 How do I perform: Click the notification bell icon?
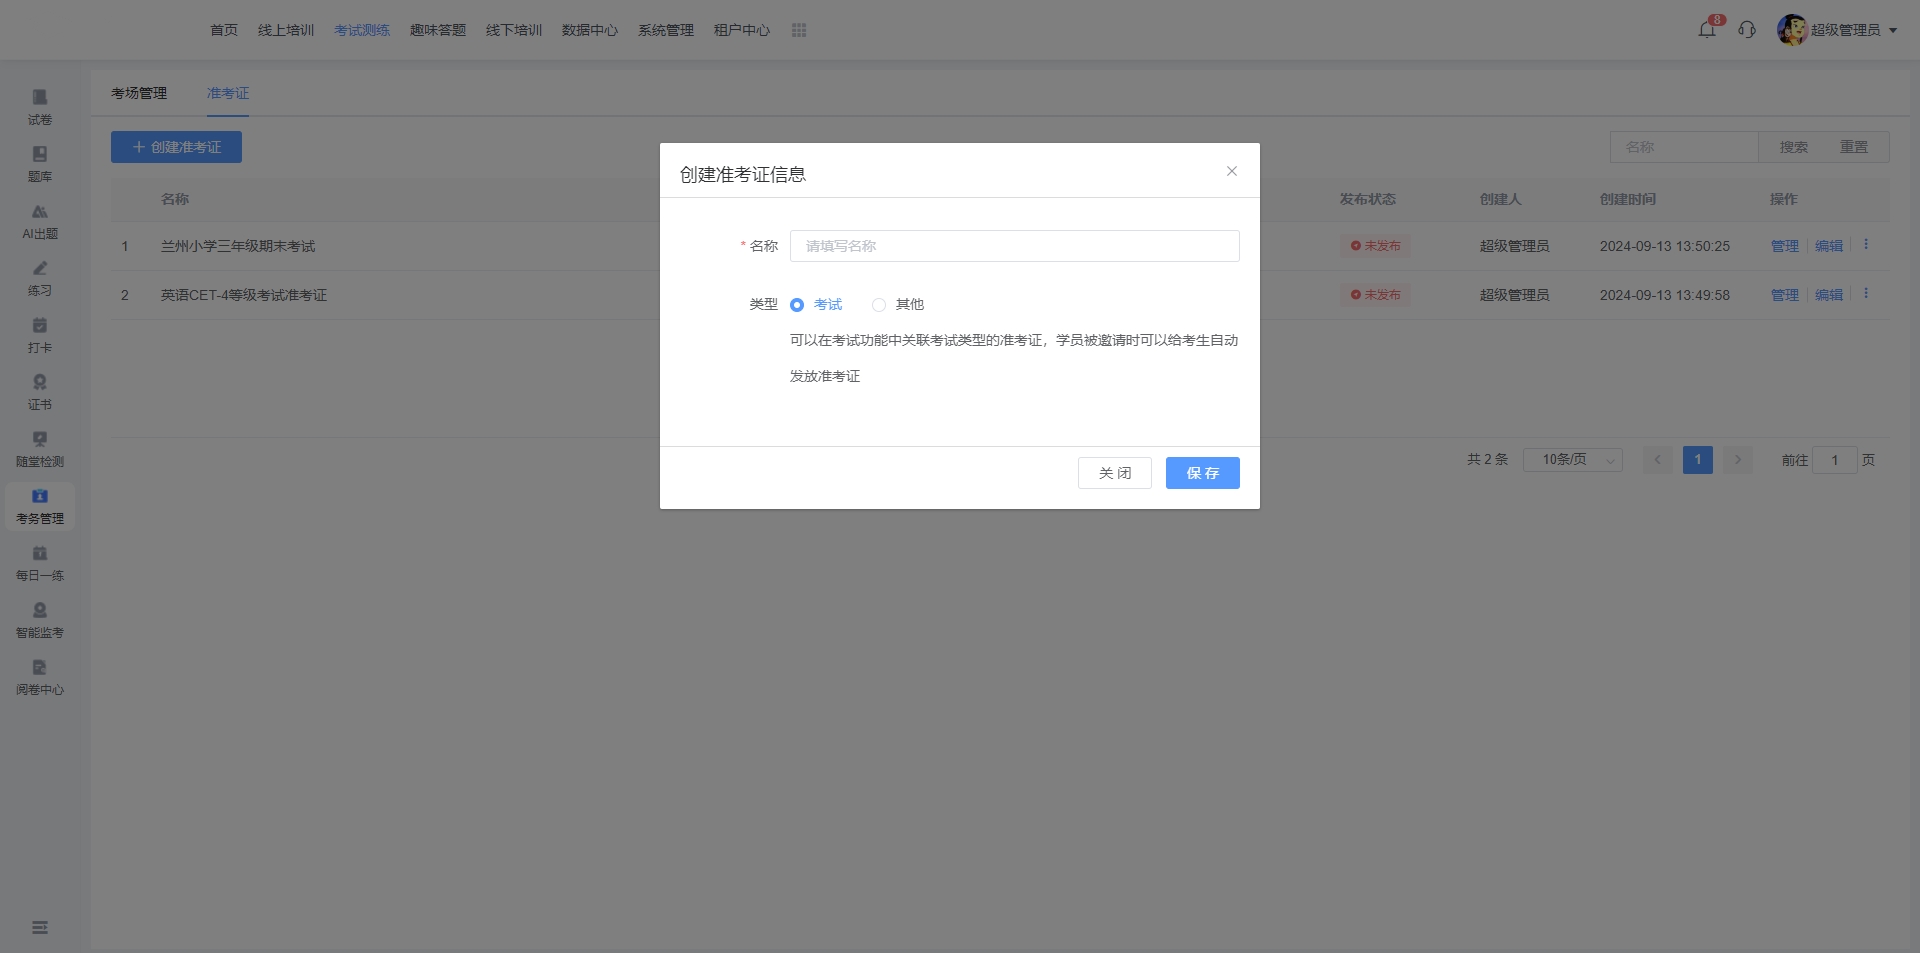click(x=1707, y=30)
